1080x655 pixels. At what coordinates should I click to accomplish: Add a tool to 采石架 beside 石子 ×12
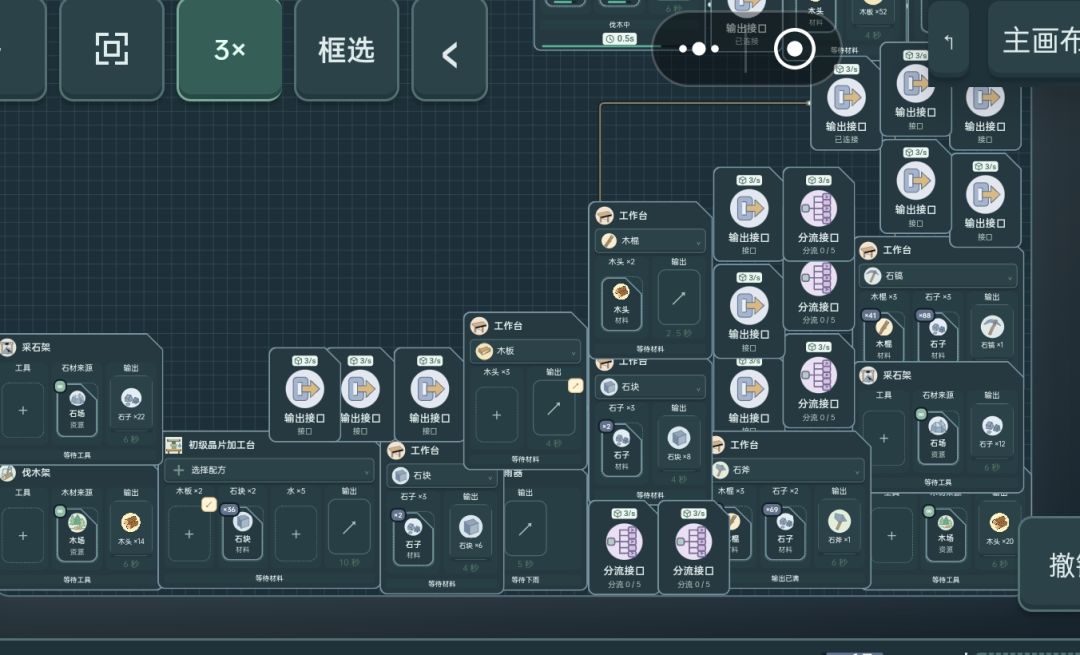click(884, 438)
